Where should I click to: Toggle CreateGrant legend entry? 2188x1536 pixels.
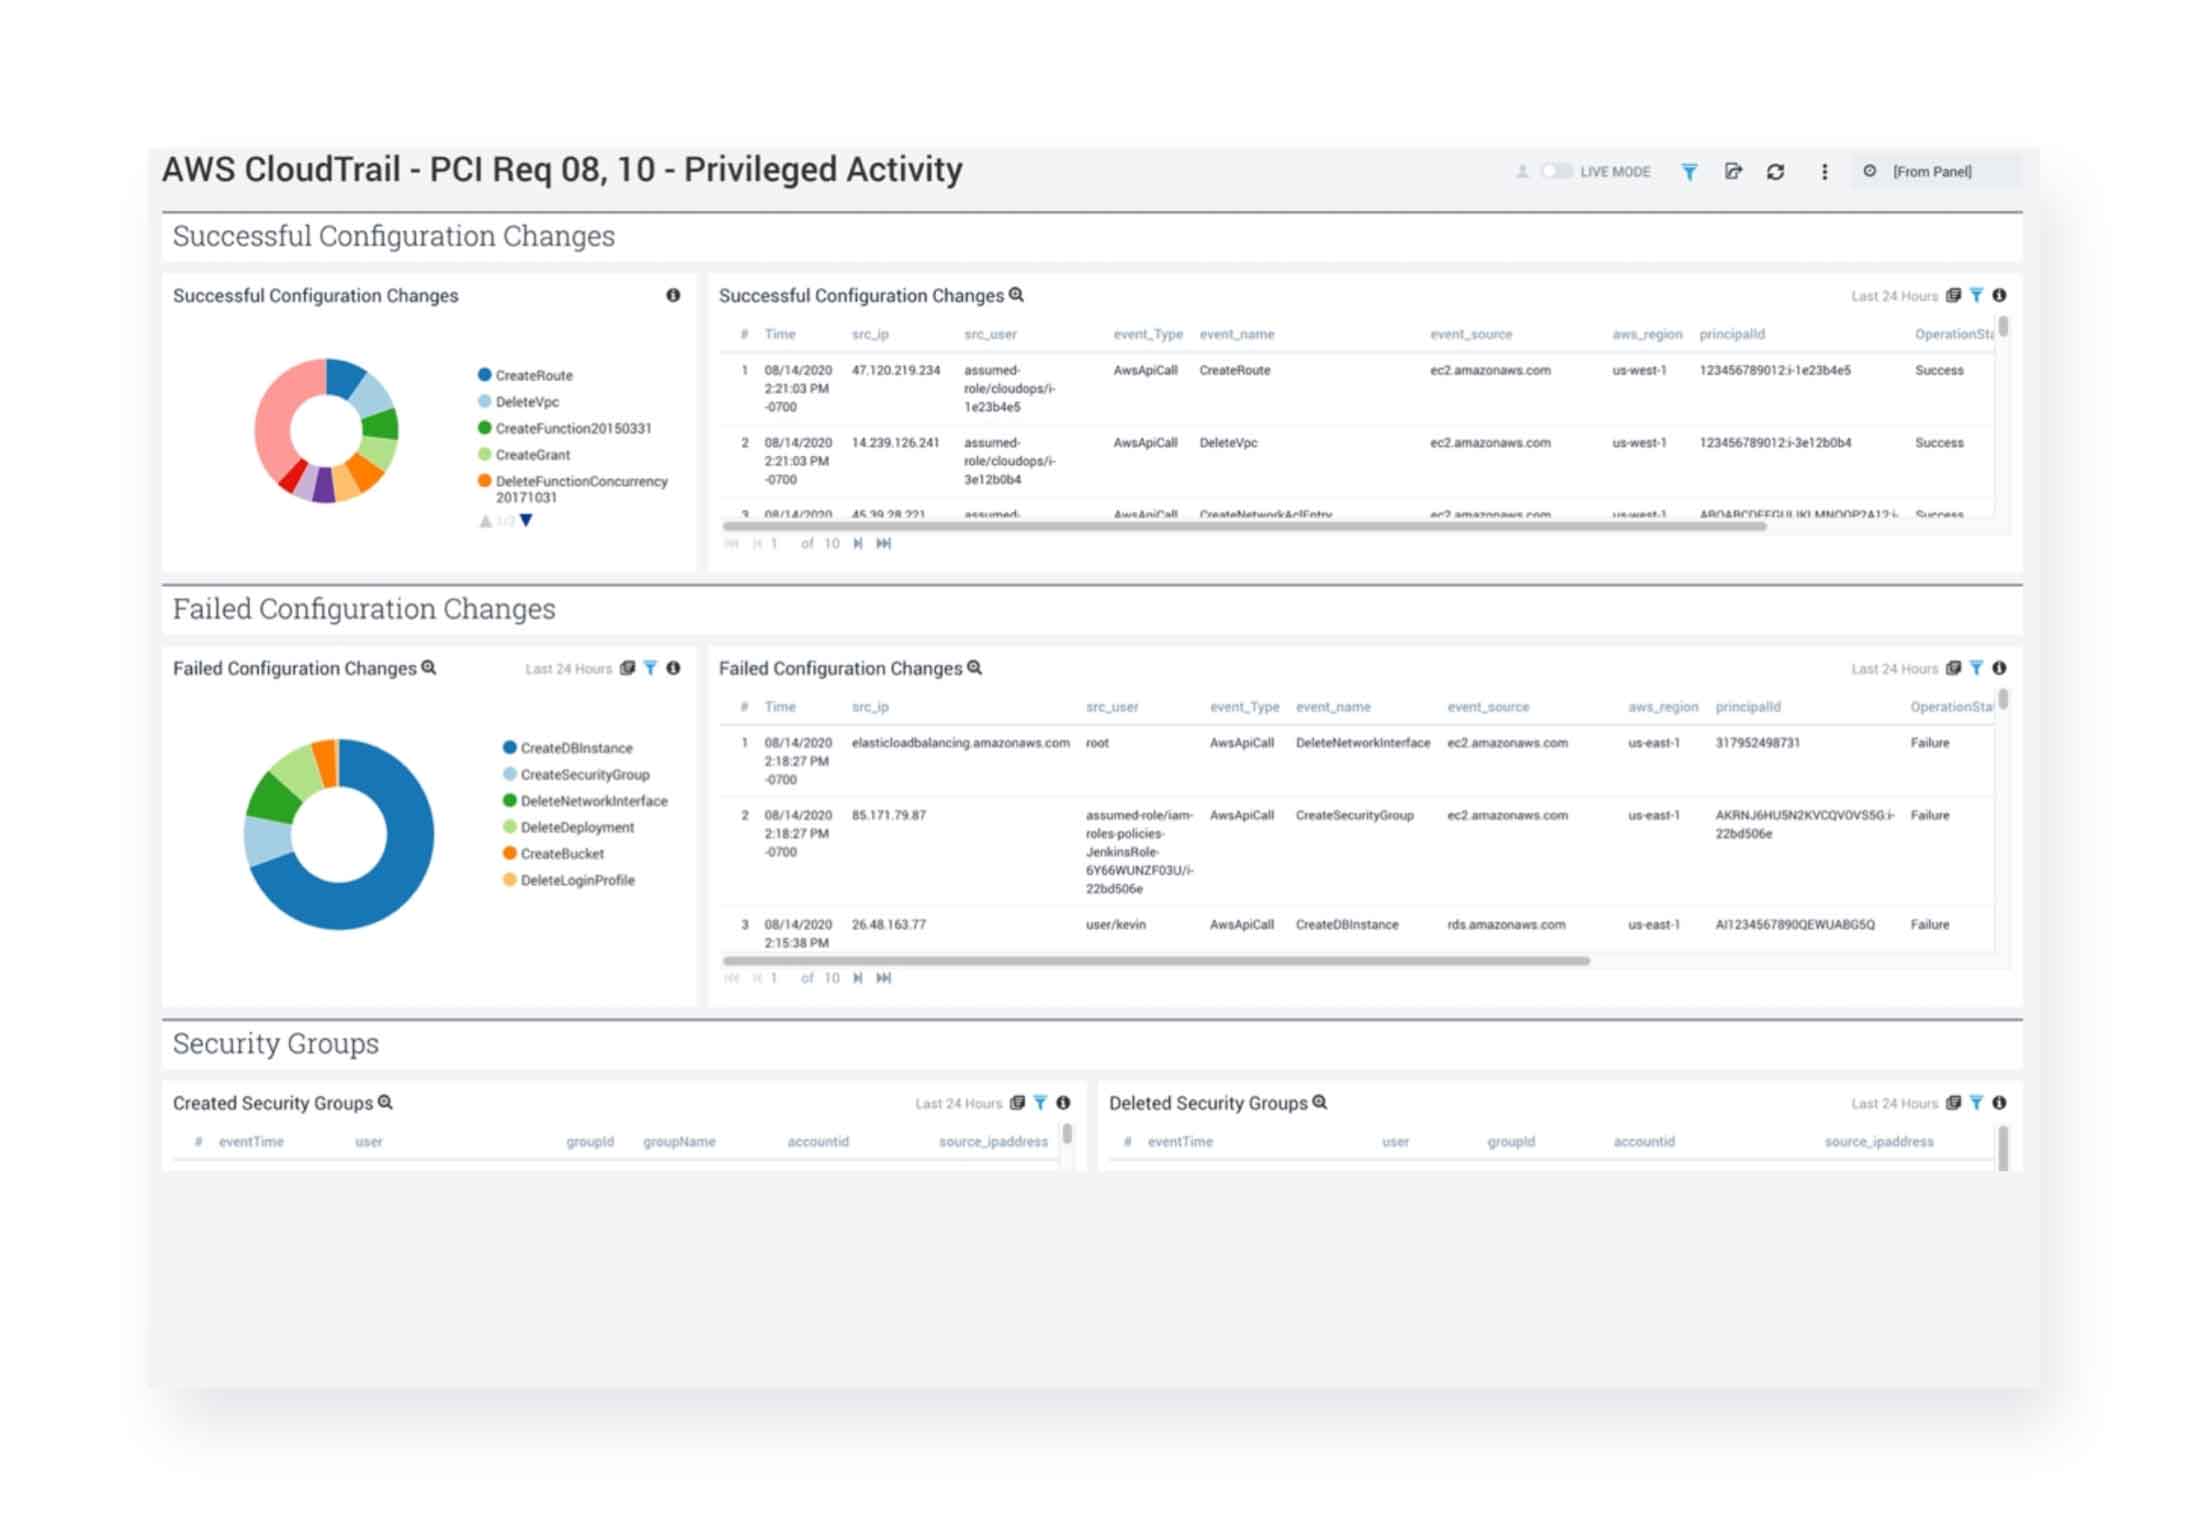[524, 455]
